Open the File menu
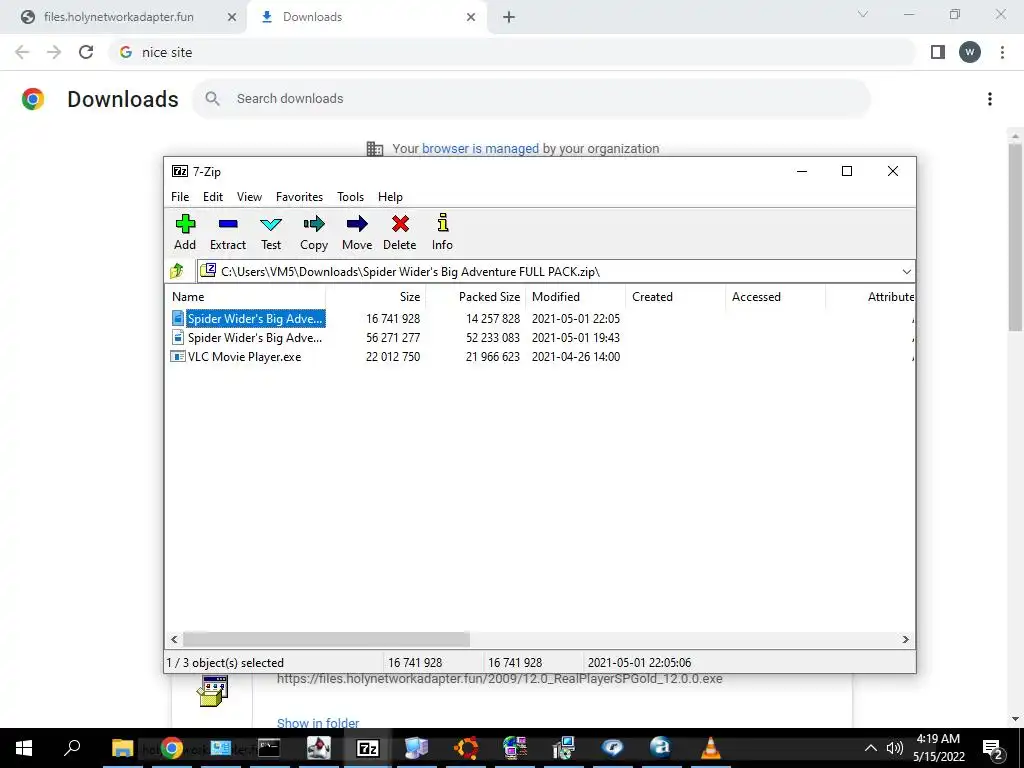Image resolution: width=1024 pixels, height=768 pixels. pyautogui.click(x=180, y=197)
